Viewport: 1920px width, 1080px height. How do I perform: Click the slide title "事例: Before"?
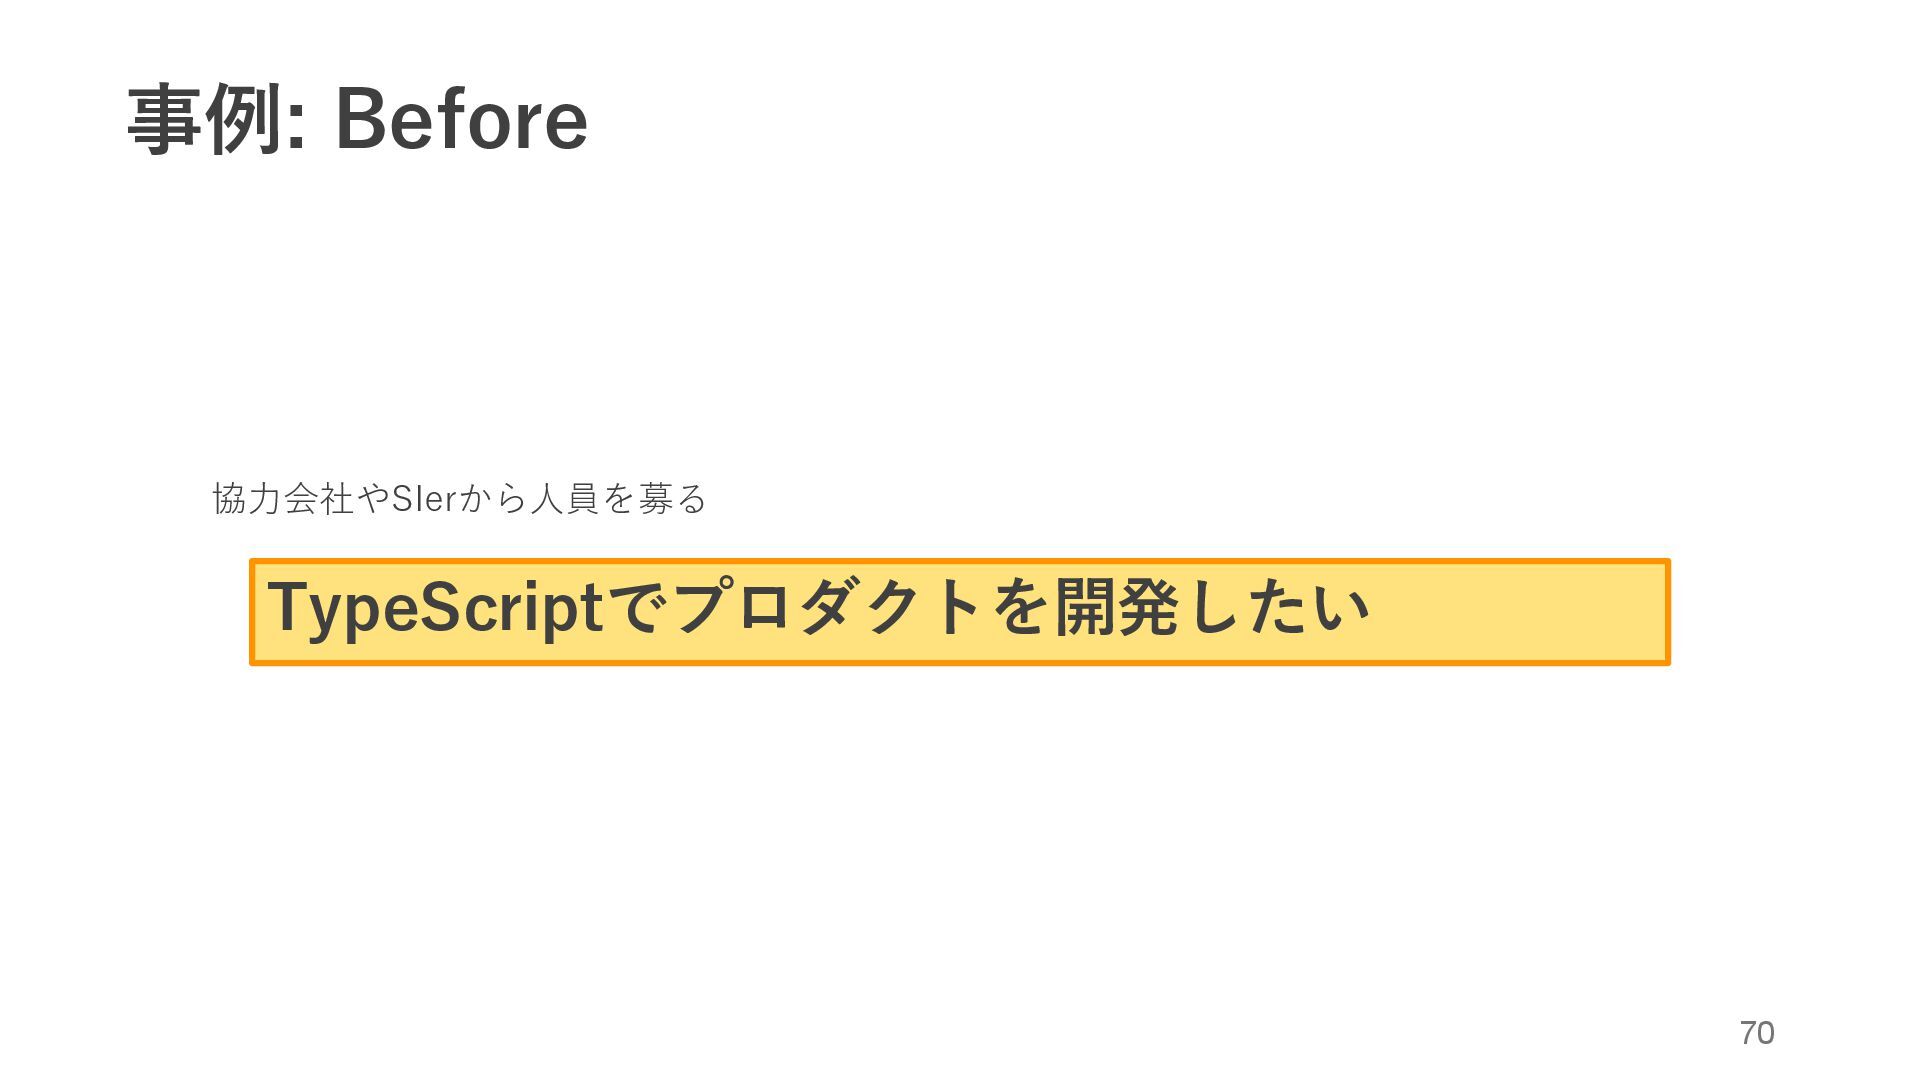coord(357,120)
